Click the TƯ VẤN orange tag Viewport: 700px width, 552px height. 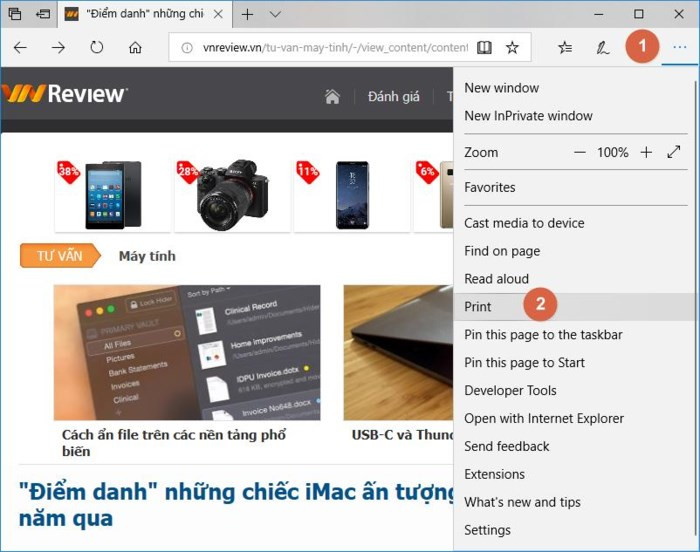click(x=59, y=256)
